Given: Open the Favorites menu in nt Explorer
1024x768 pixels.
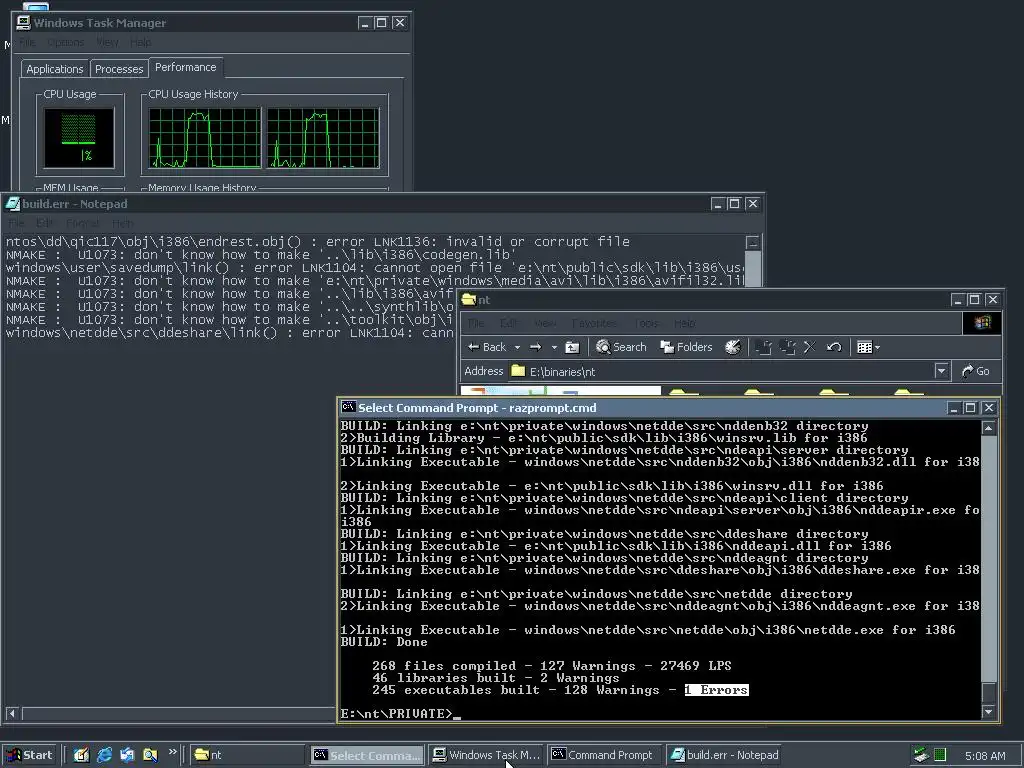Looking at the screenshot, I should click(x=594, y=323).
